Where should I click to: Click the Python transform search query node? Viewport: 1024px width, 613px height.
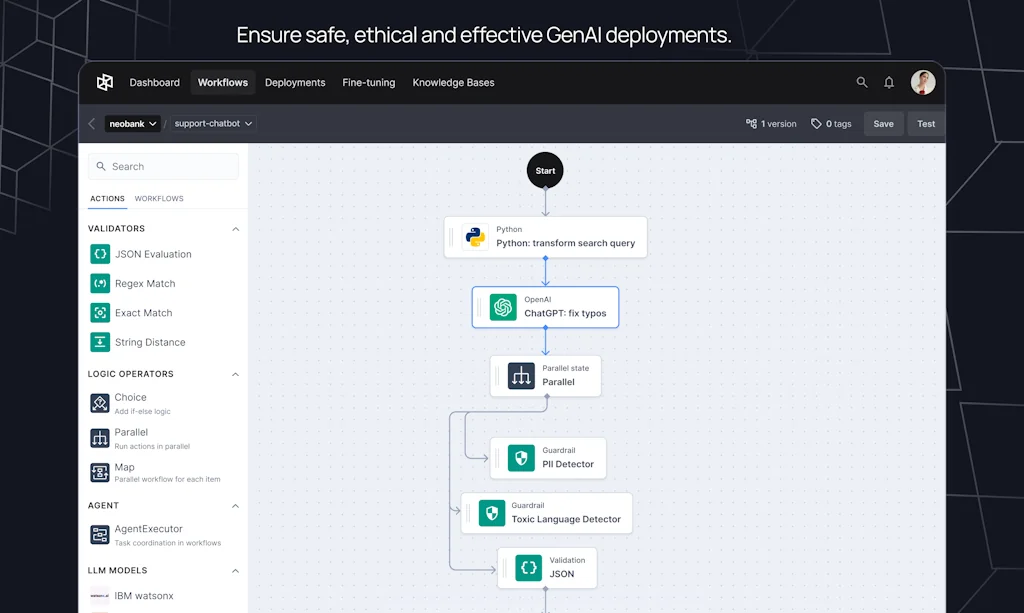pyautogui.click(x=546, y=237)
